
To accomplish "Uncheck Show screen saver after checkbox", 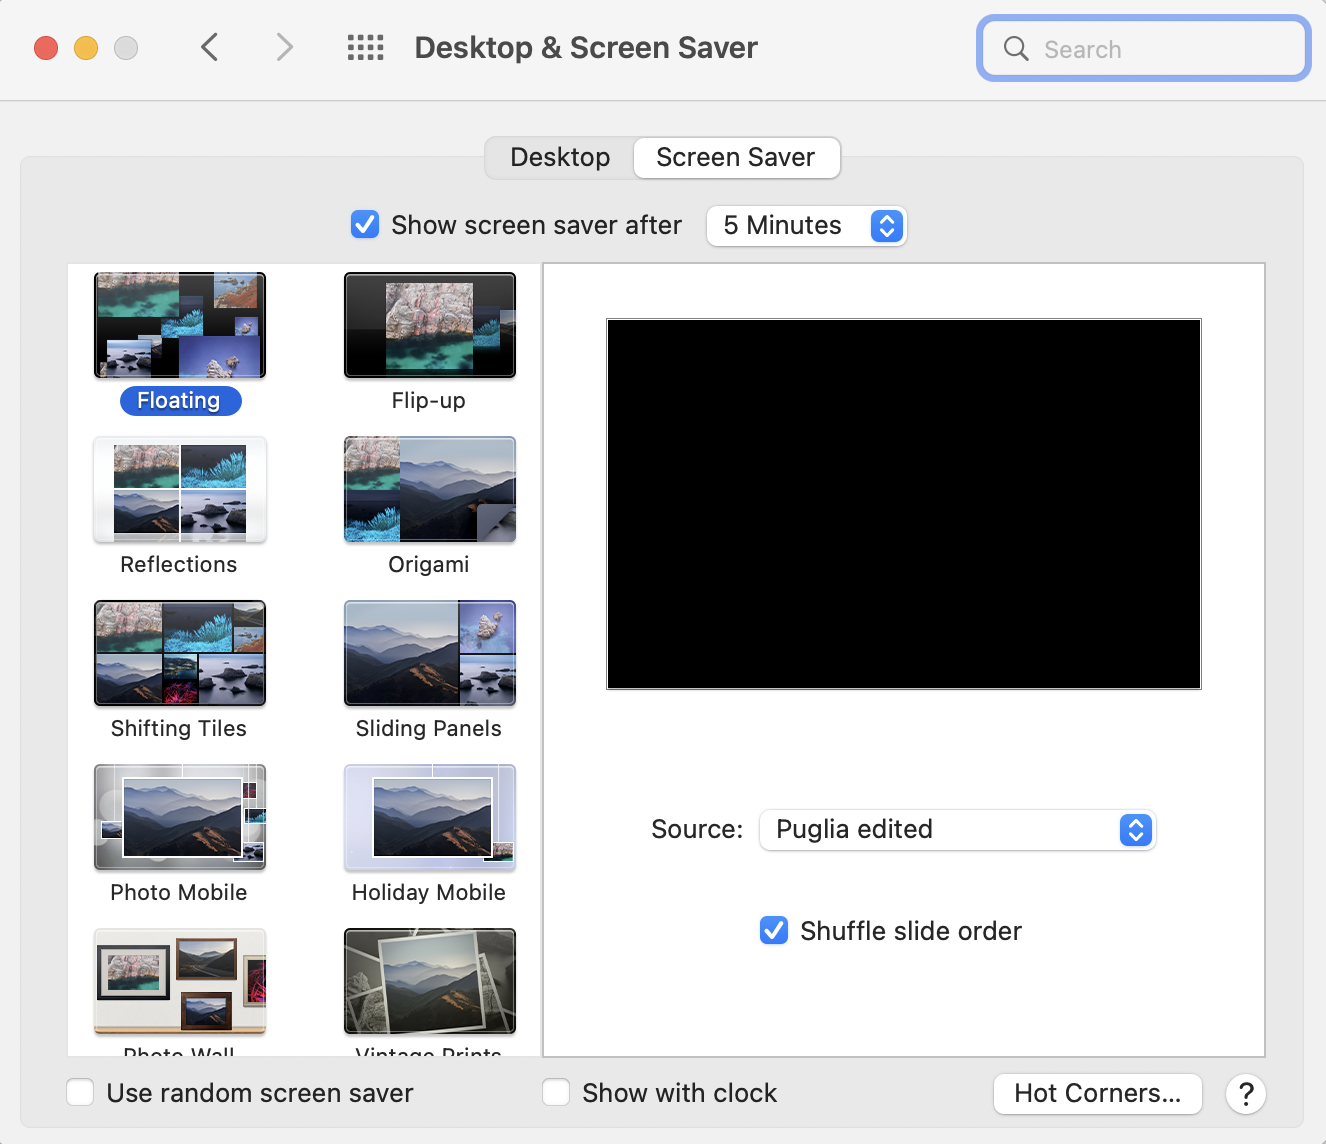I will pos(365,224).
